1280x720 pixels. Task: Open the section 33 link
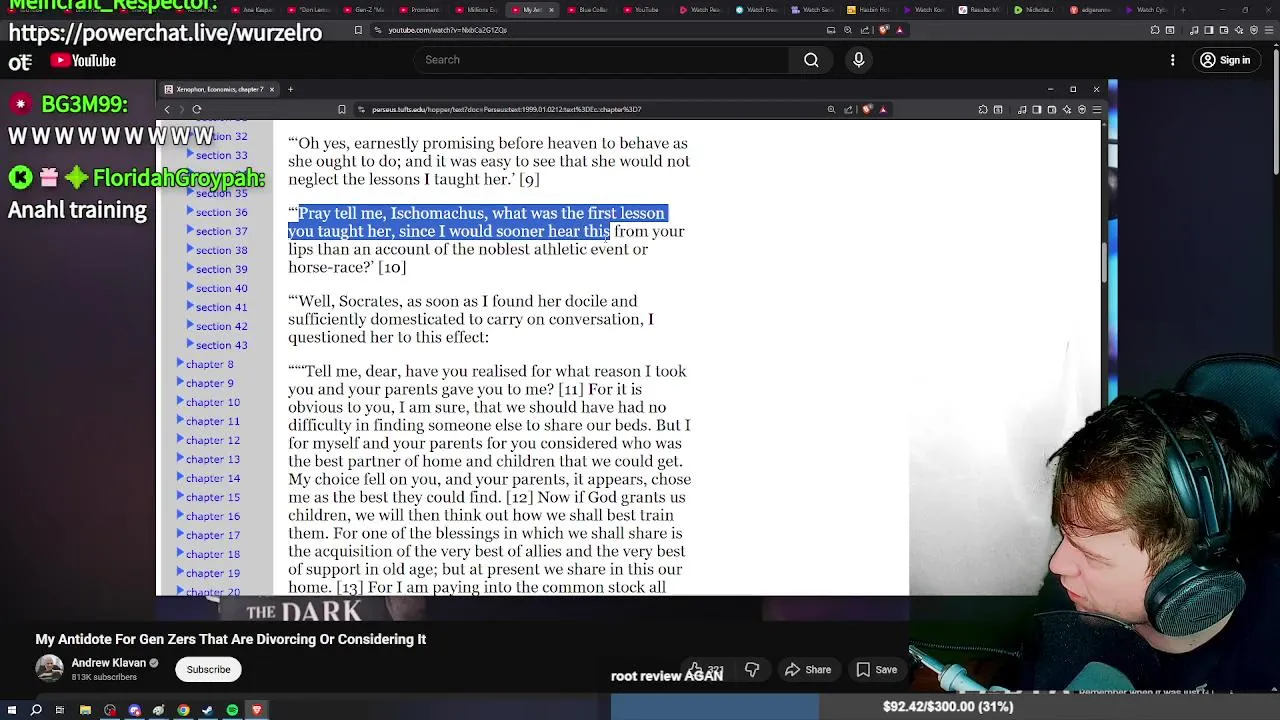coord(221,155)
